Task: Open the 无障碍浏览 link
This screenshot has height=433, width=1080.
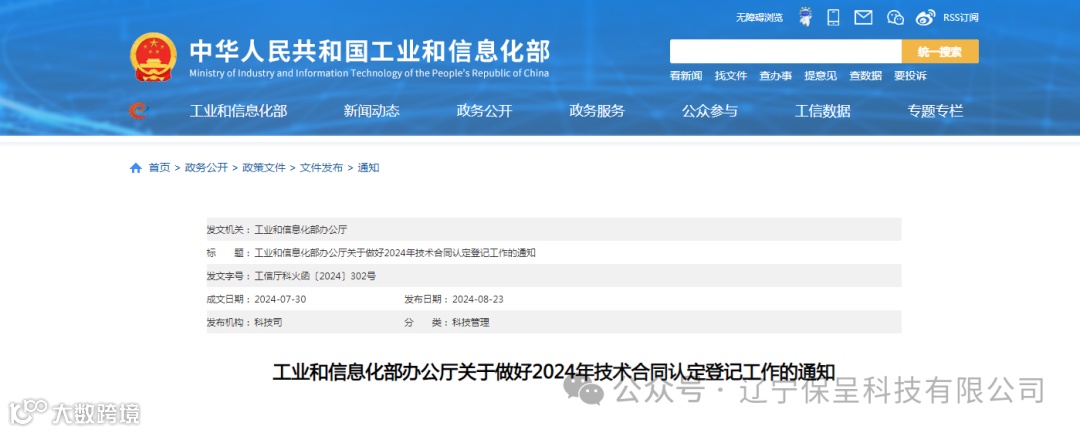Action: click(x=759, y=18)
